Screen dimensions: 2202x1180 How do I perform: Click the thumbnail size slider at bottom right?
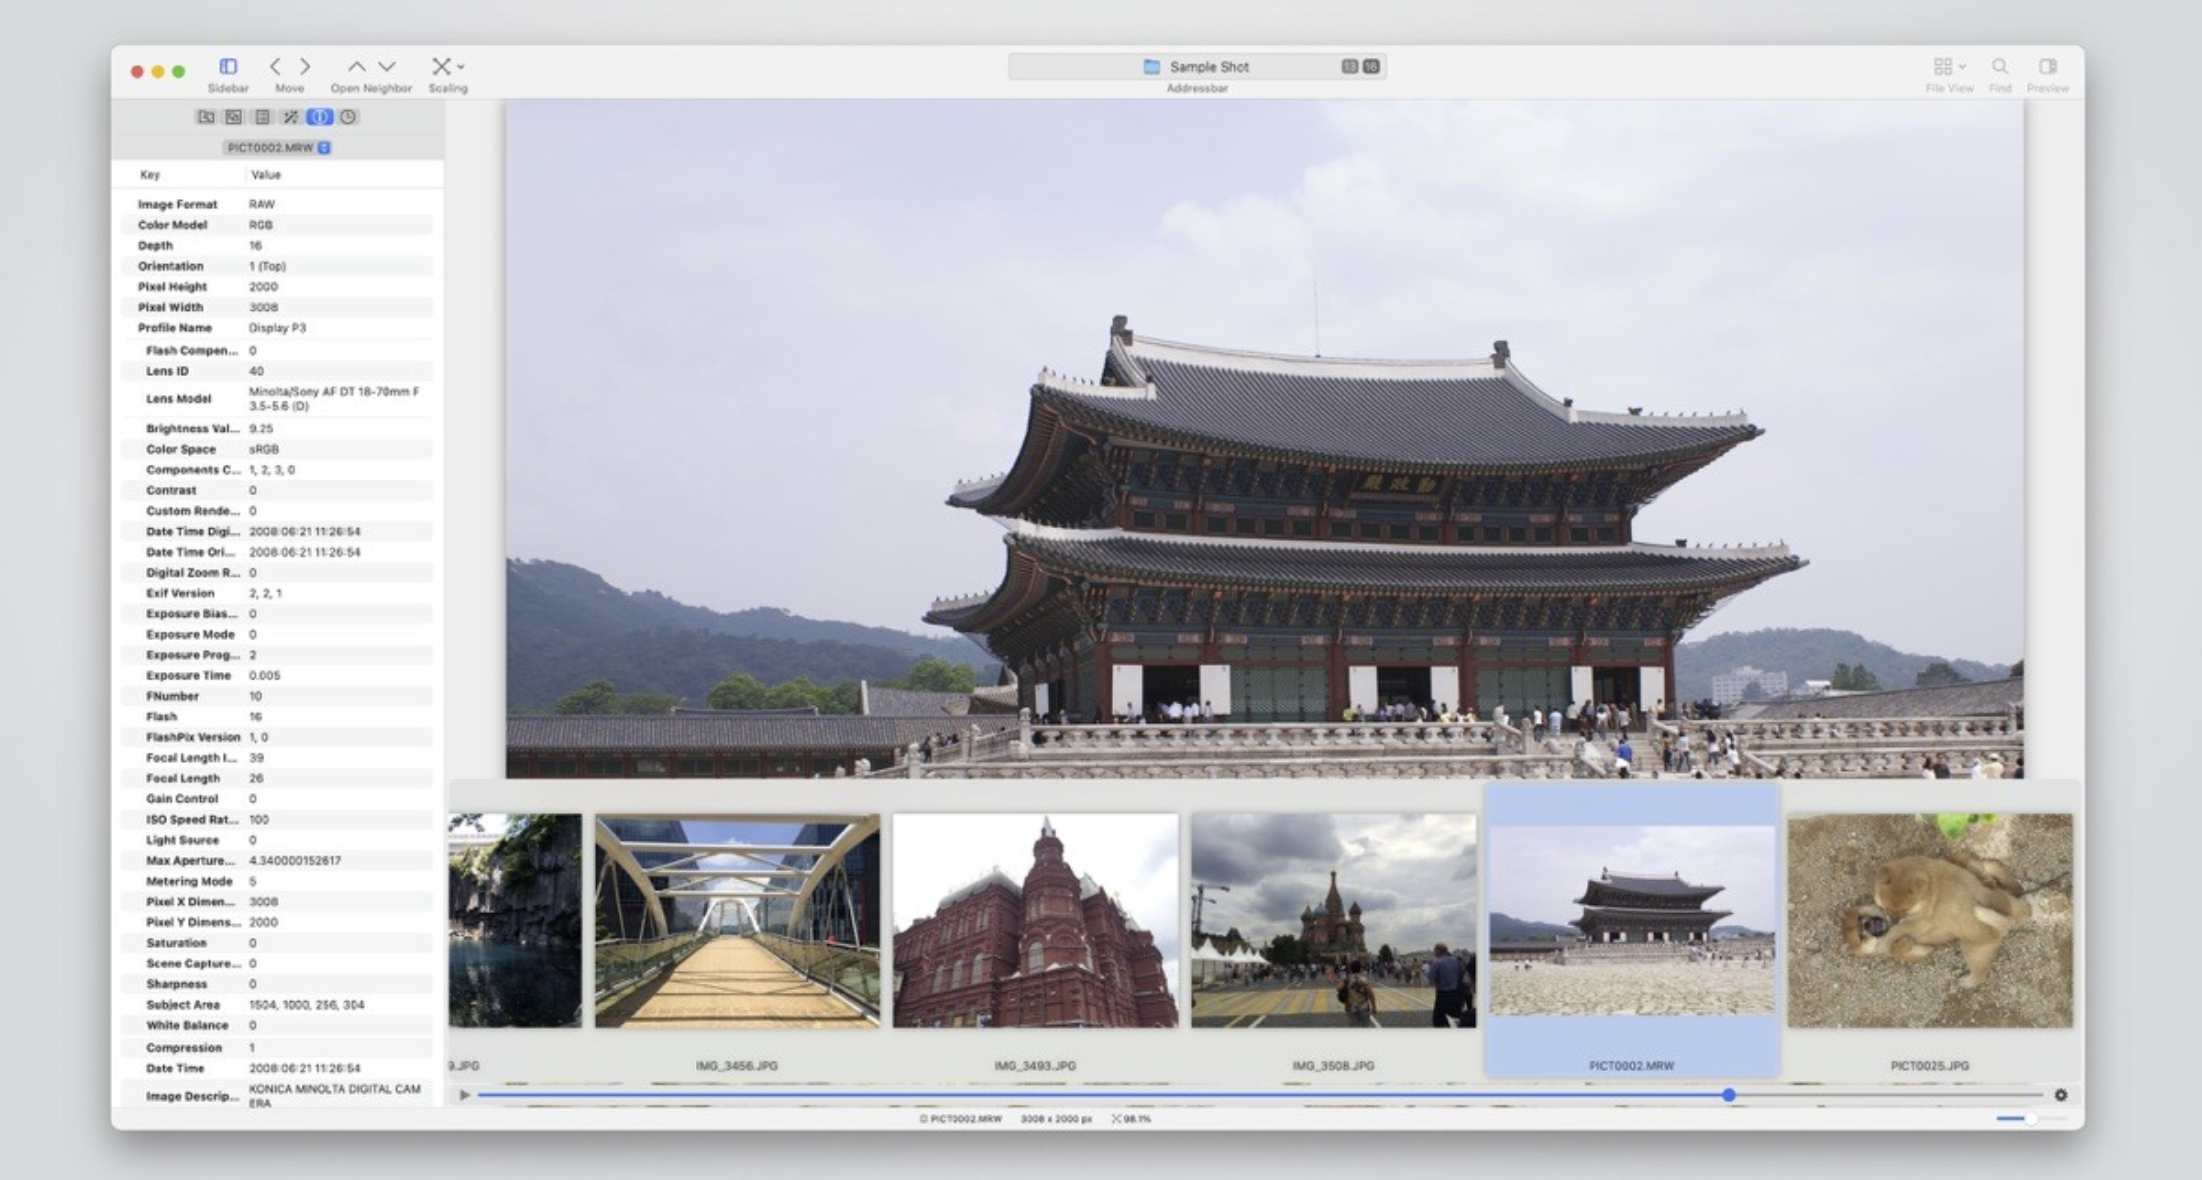(2030, 1118)
